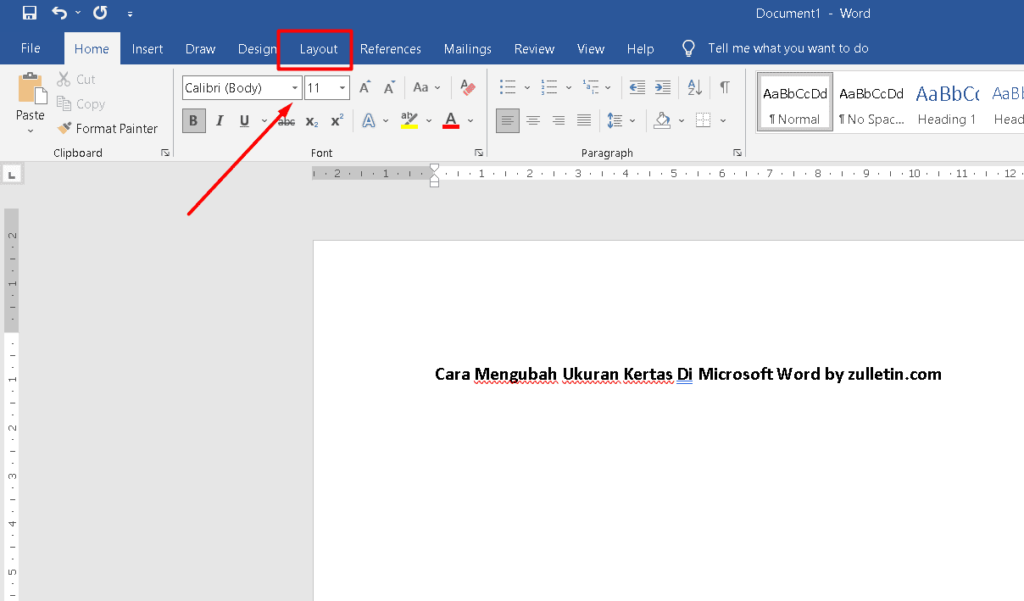Open the Calibri (Body) font name dropdown

[295, 88]
